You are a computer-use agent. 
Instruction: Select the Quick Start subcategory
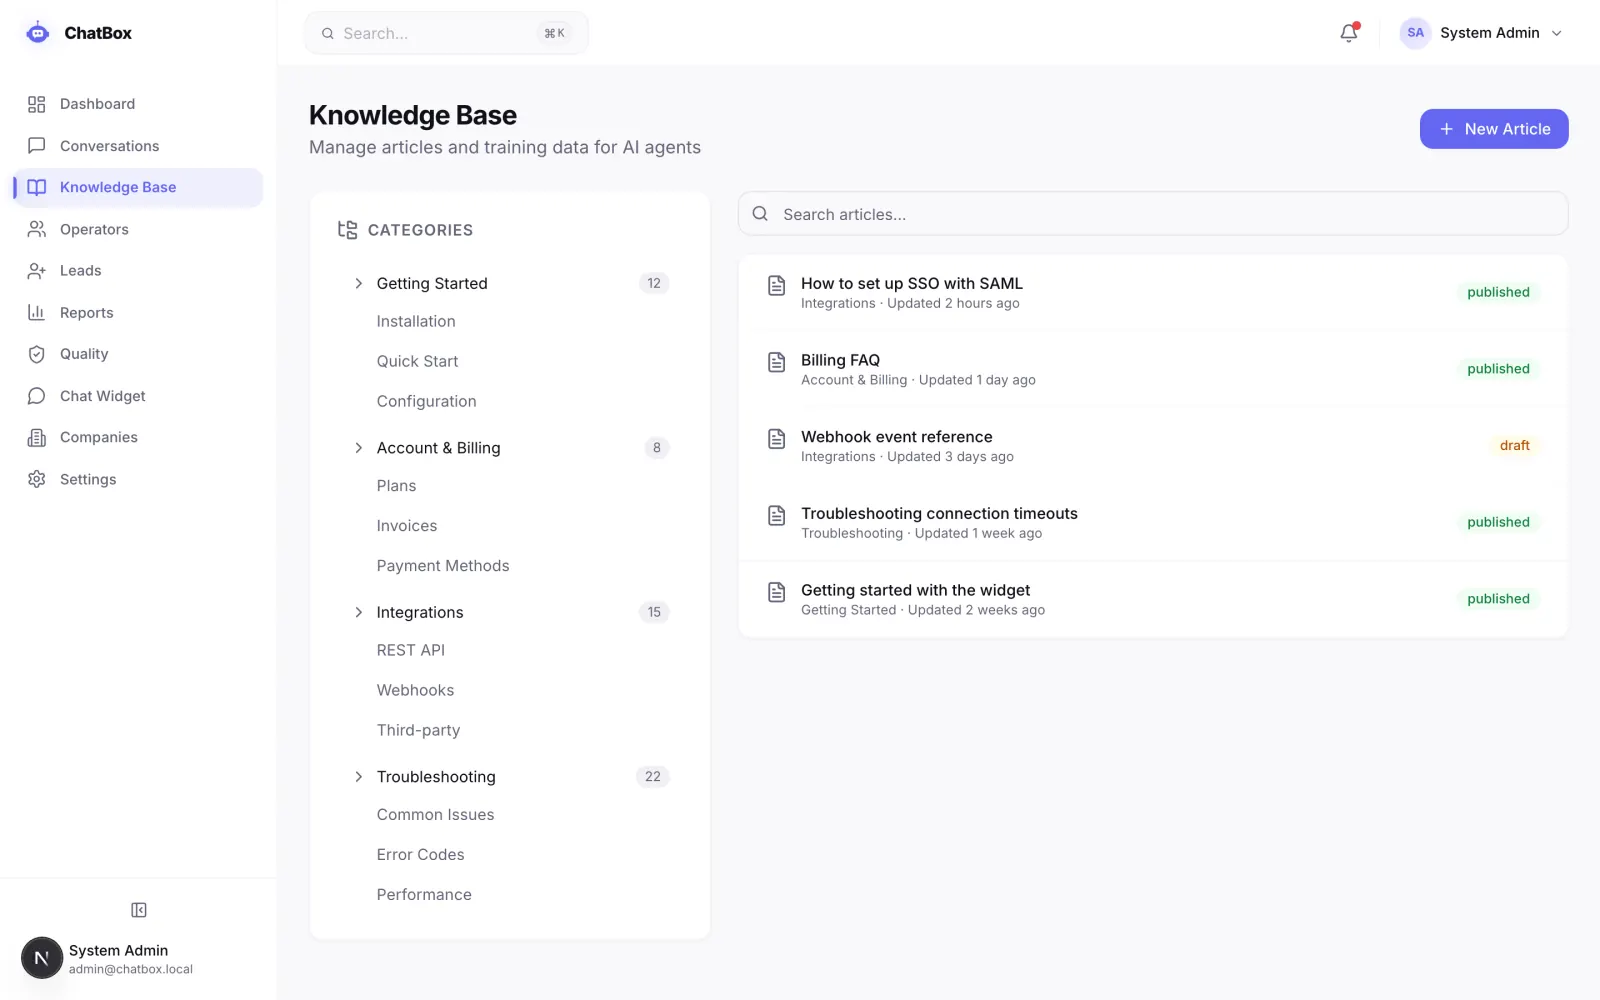pyautogui.click(x=417, y=362)
